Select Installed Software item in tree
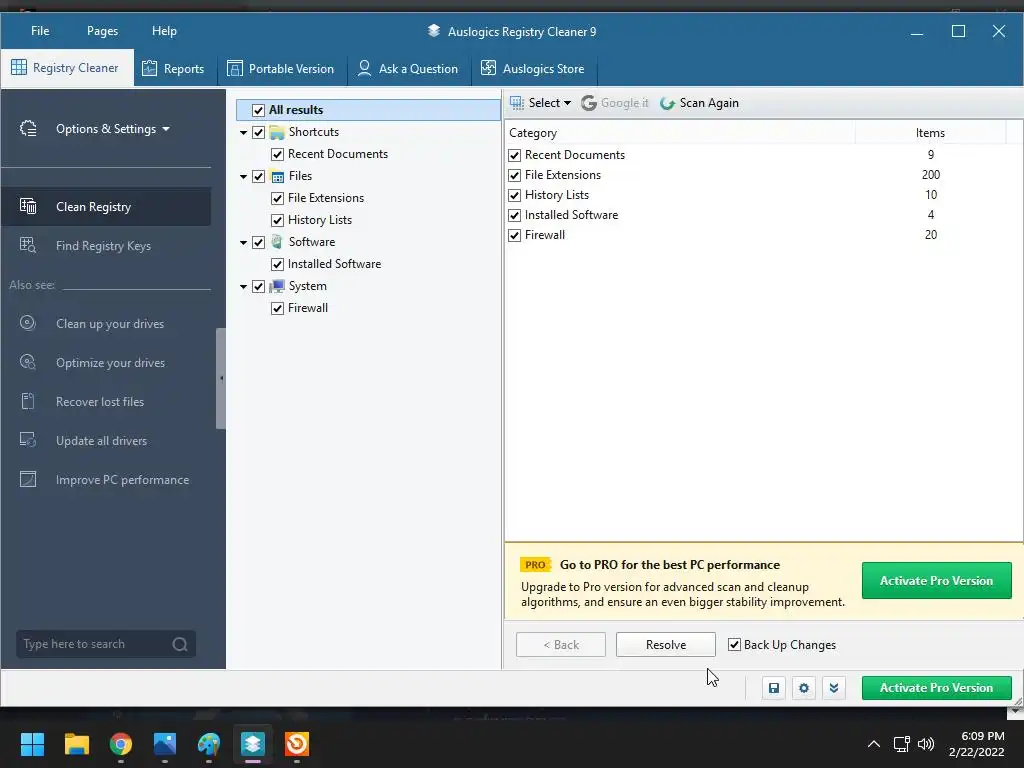This screenshot has width=1024, height=768. click(334, 264)
